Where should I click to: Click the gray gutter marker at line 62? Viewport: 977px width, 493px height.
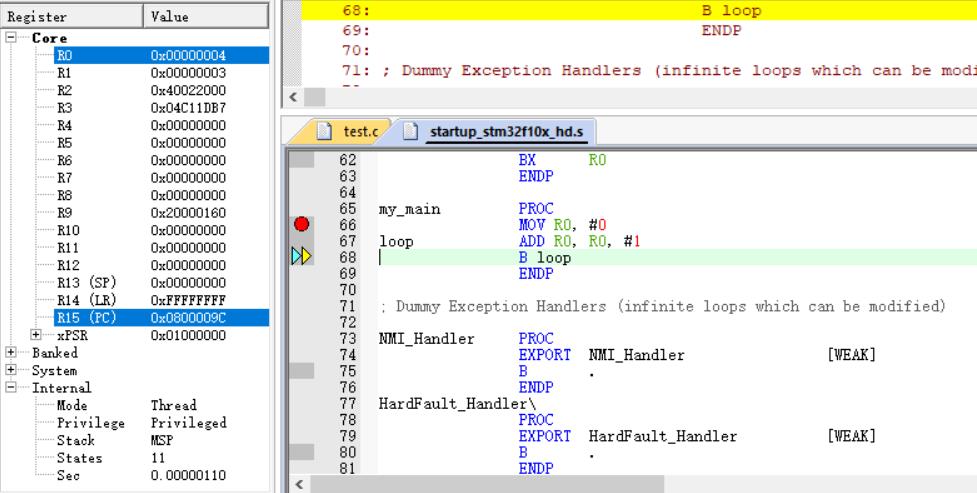[x=301, y=159]
